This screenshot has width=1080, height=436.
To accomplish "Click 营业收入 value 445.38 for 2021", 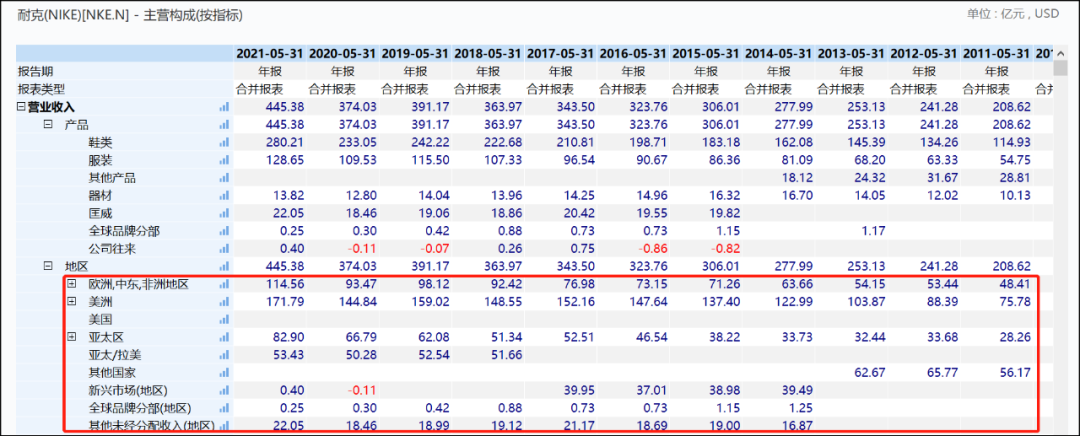I will click(x=284, y=107).
